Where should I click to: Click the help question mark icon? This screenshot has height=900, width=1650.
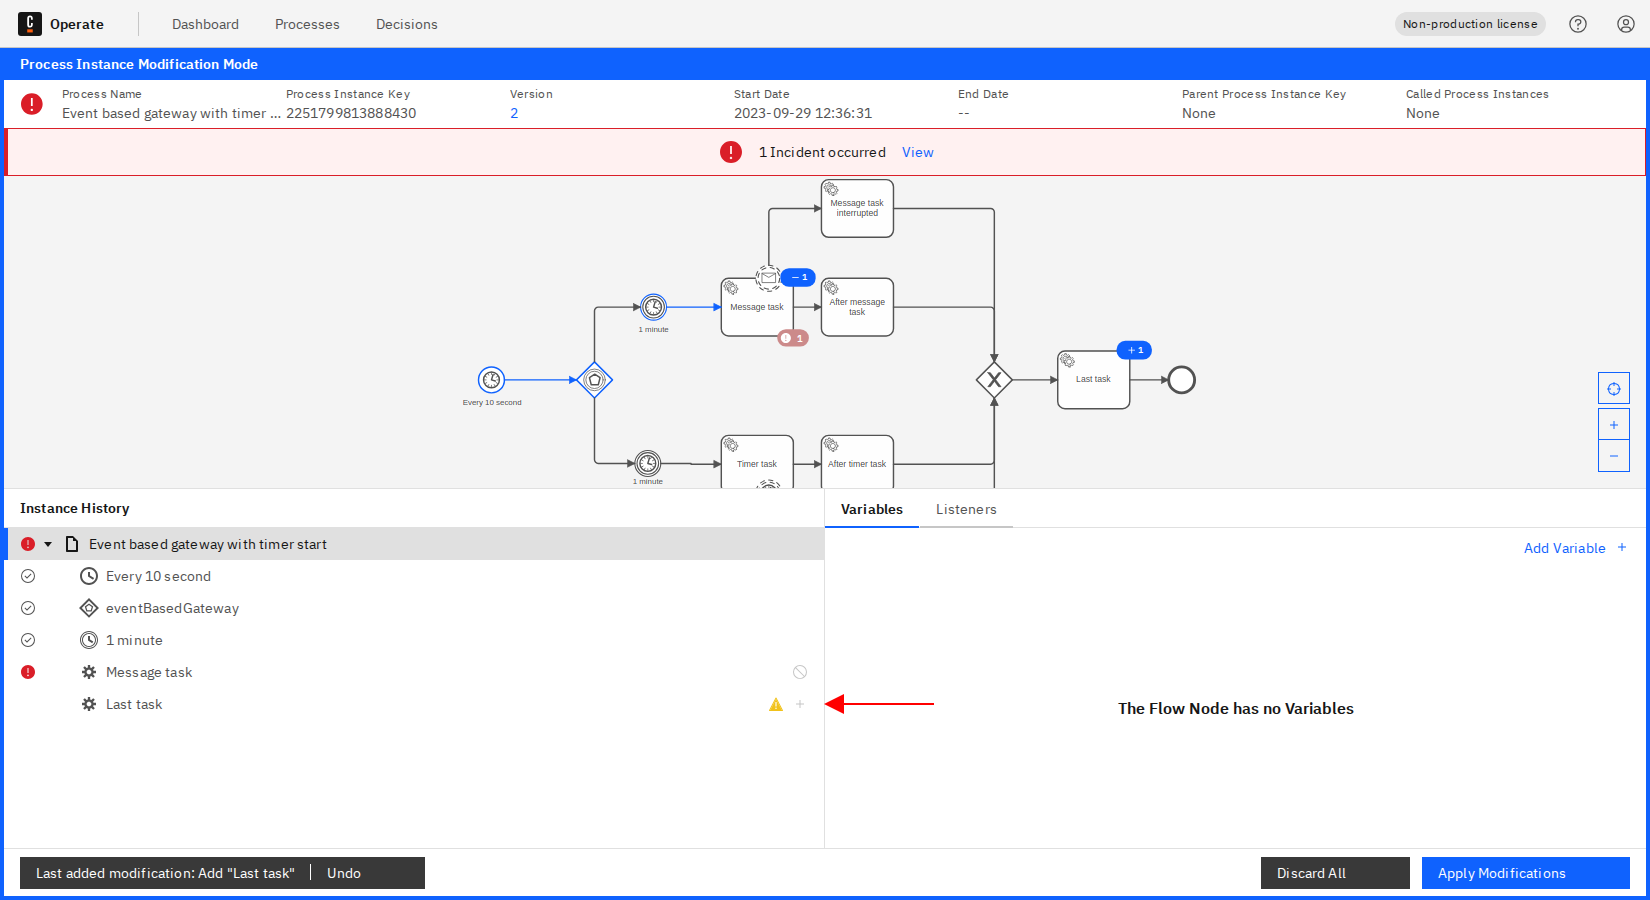(x=1578, y=24)
